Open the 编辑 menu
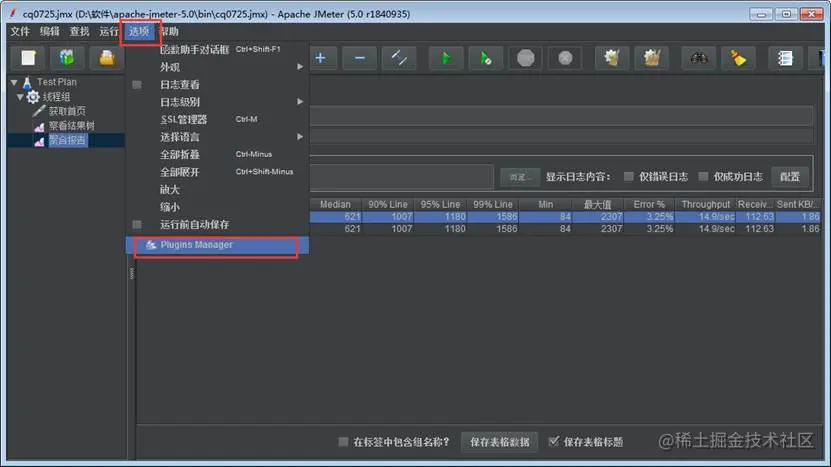 pos(50,31)
